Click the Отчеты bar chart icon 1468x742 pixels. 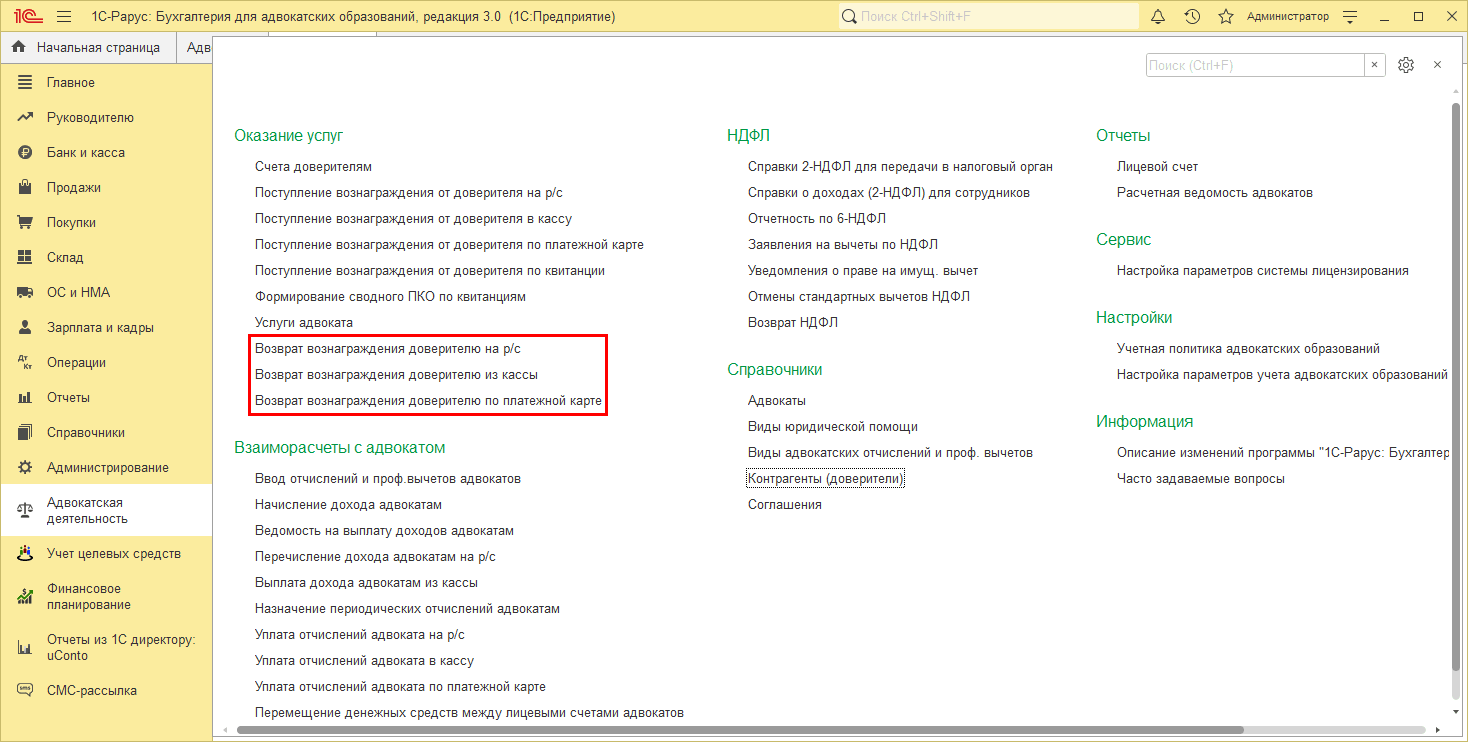(26, 397)
